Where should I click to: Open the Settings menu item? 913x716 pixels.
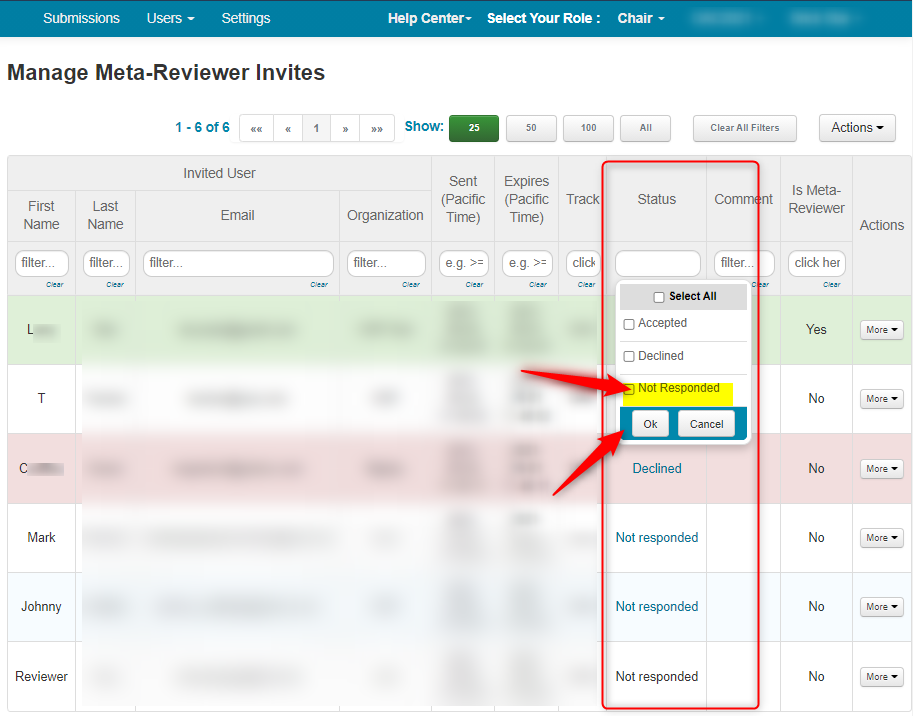(246, 18)
